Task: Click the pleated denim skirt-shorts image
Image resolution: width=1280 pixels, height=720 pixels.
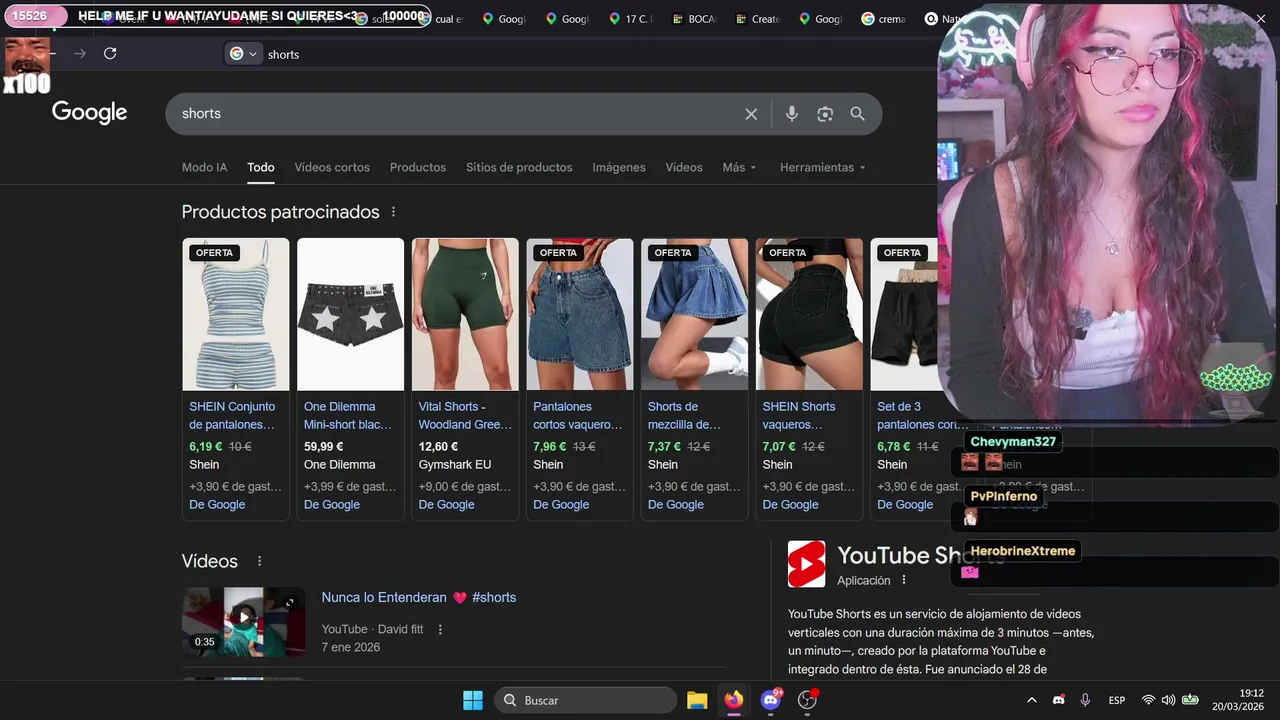Action: pyautogui.click(x=694, y=314)
